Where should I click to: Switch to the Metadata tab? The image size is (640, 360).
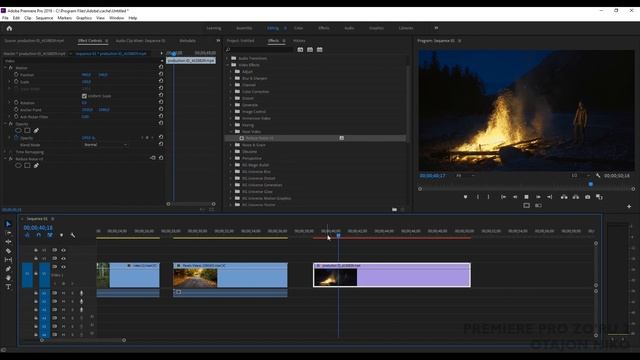(187, 41)
